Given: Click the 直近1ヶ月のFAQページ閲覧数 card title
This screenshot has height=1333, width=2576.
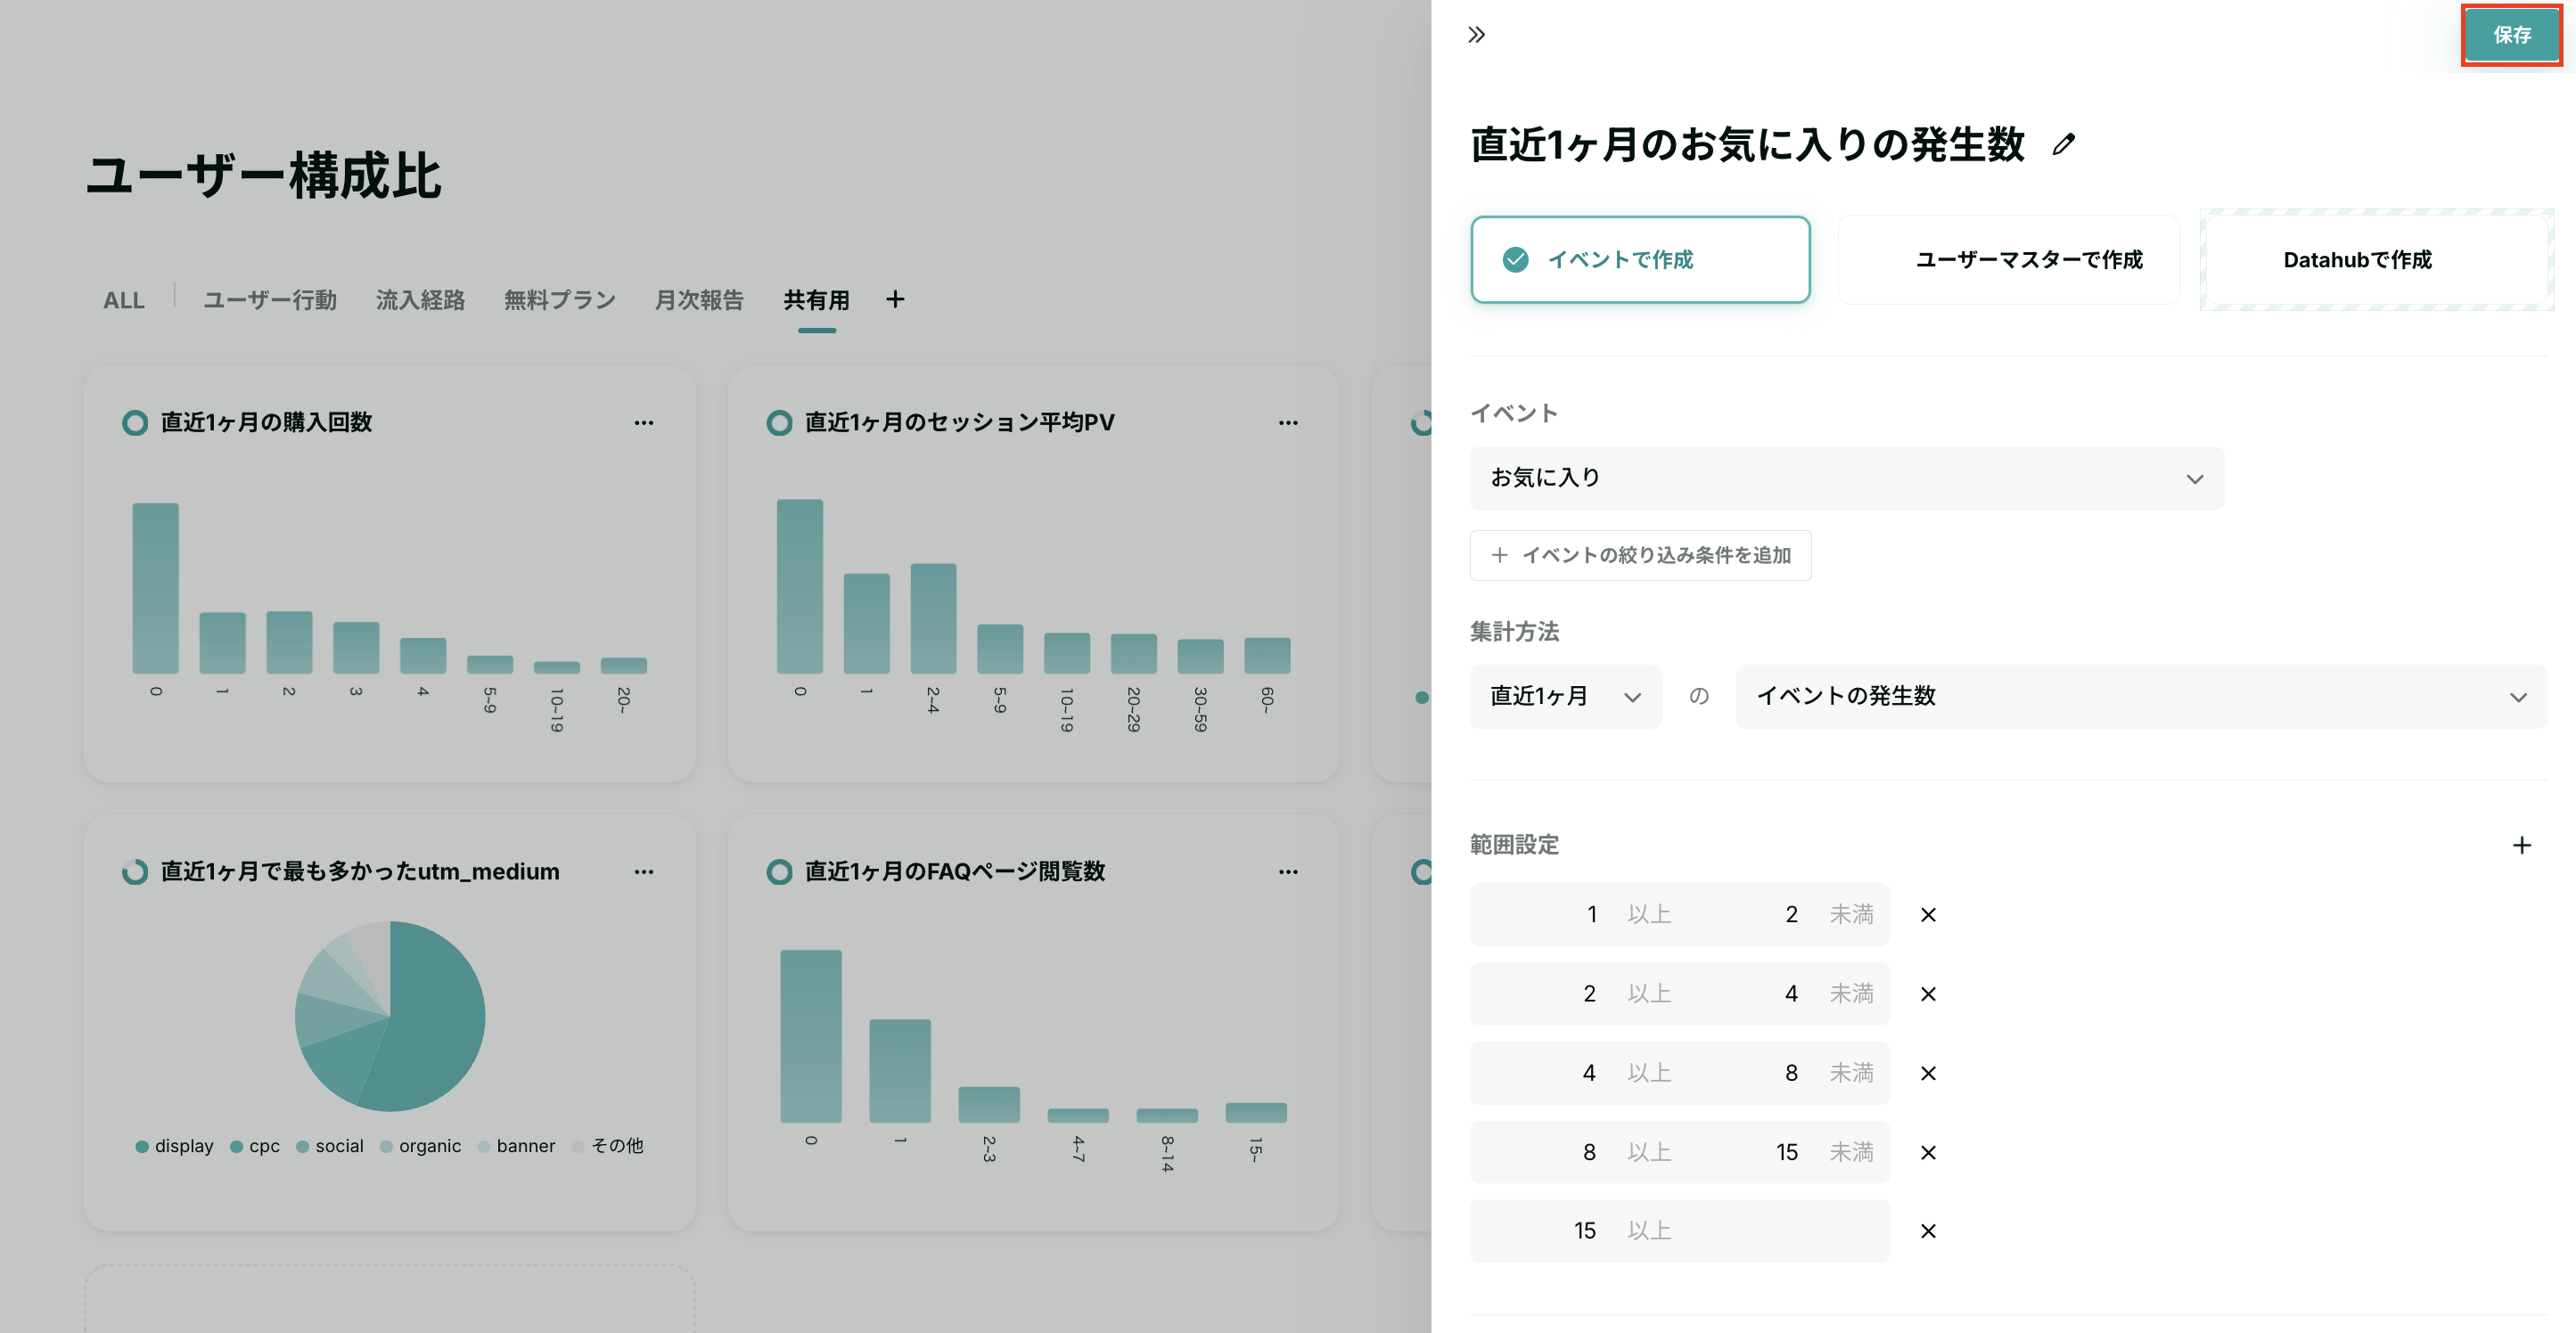Looking at the screenshot, I should click(x=955, y=872).
